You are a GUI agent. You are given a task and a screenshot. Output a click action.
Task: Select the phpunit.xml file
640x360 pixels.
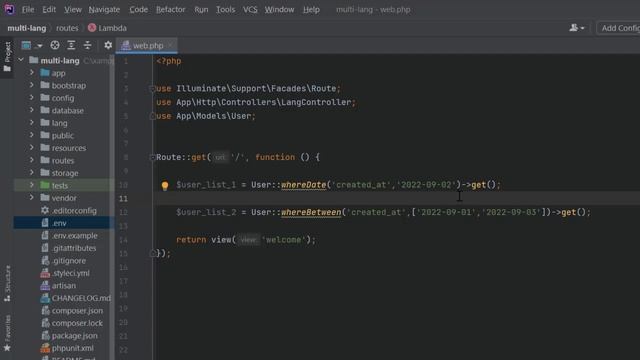pos(67,348)
